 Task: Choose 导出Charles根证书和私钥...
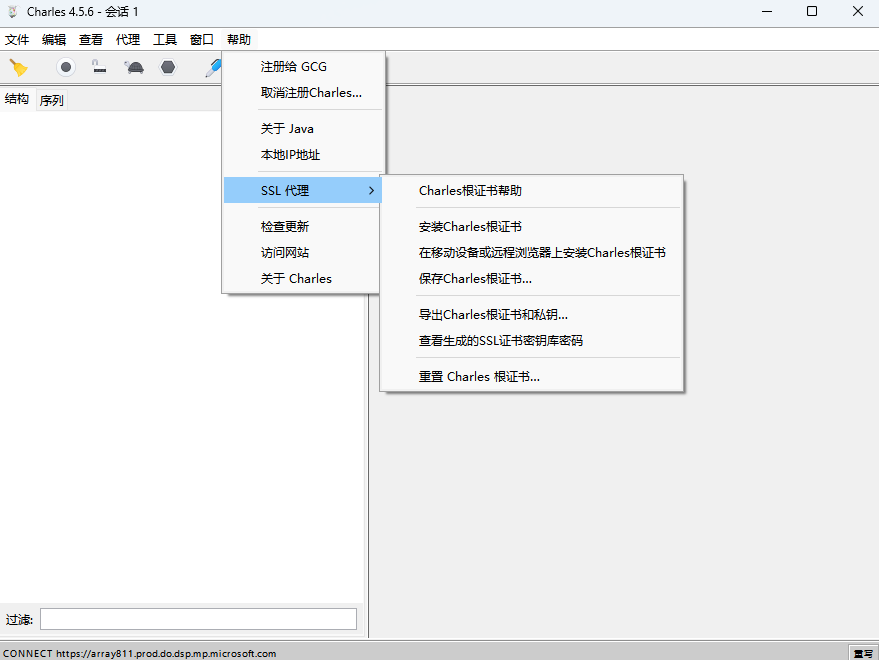click(531, 315)
